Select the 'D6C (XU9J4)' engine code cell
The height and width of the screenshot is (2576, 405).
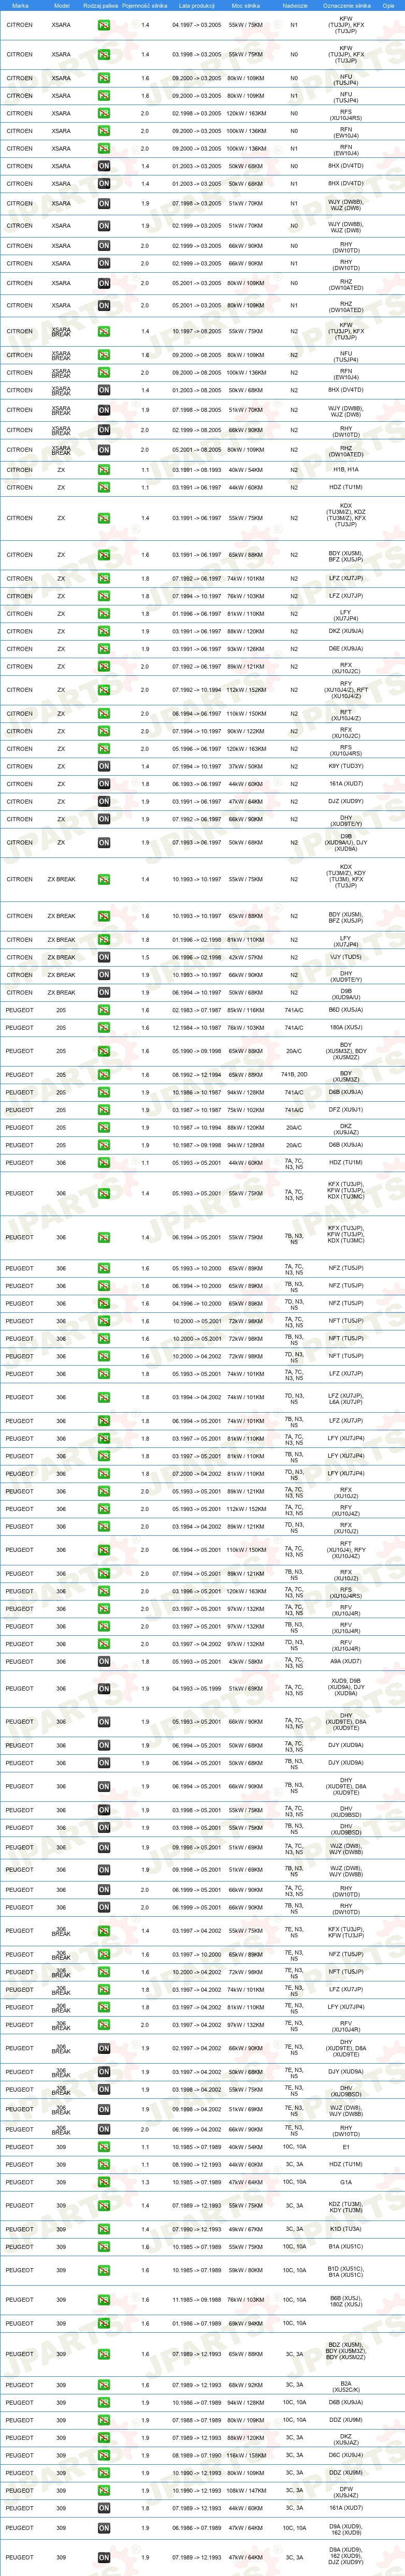(x=346, y=2456)
